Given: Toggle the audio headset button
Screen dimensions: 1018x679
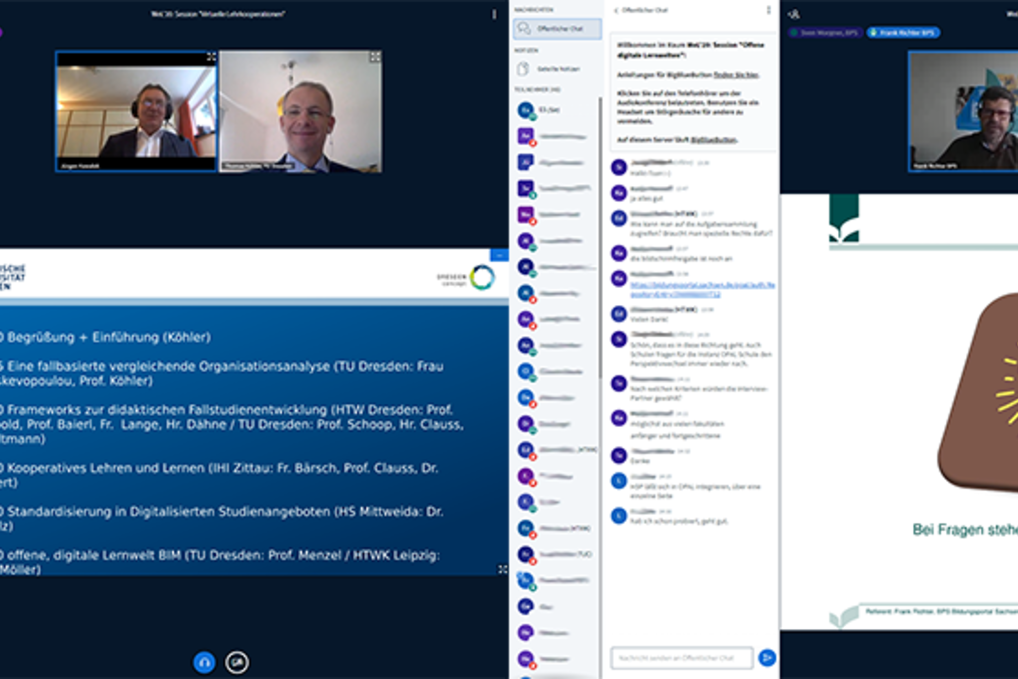Looking at the screenshot, I should pos(204,662).
